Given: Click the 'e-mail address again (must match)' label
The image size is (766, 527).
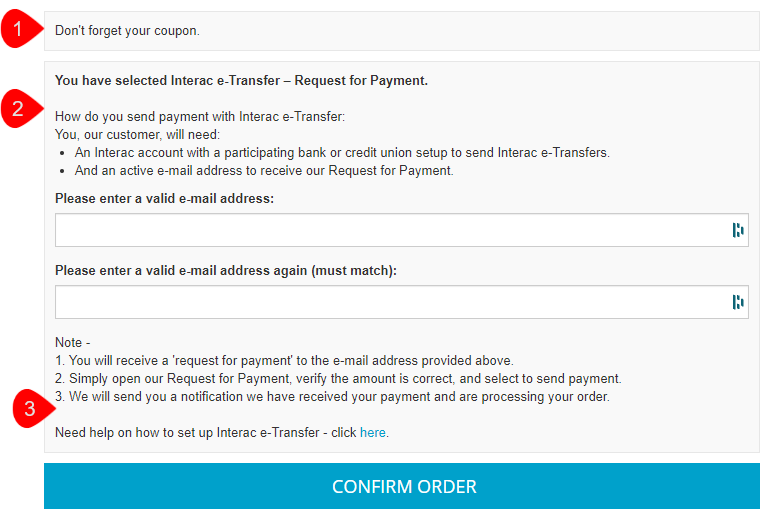Looking at the screenshot, I should click(x=225, y=270).
